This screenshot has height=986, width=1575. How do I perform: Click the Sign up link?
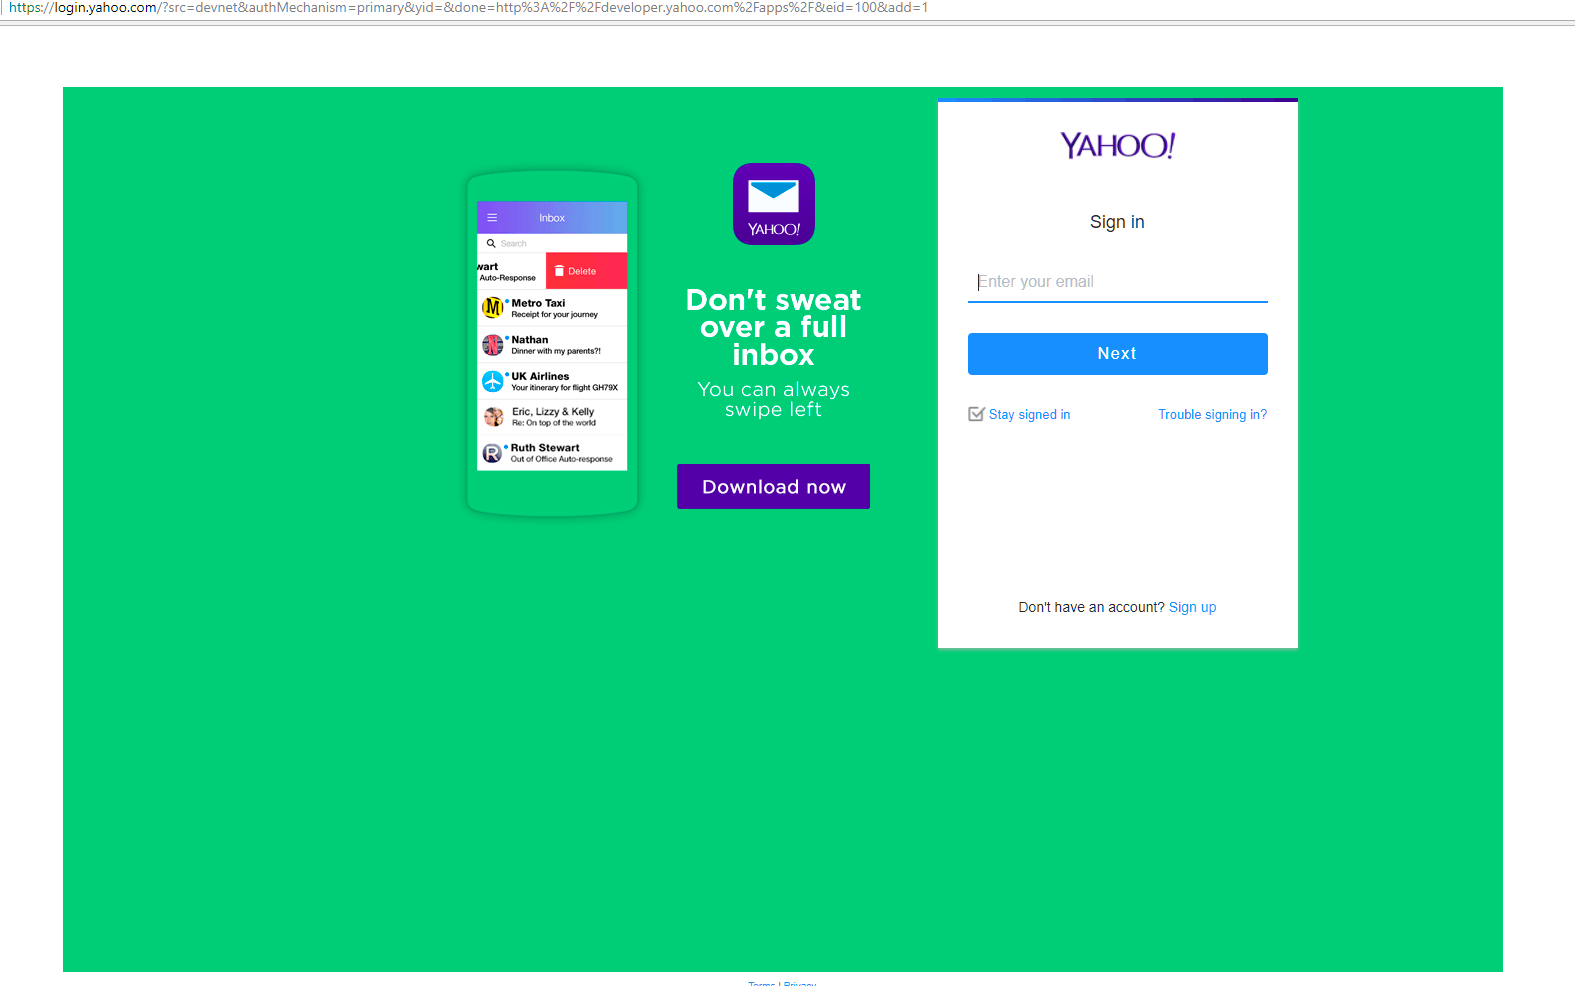tap(1192, 607)
